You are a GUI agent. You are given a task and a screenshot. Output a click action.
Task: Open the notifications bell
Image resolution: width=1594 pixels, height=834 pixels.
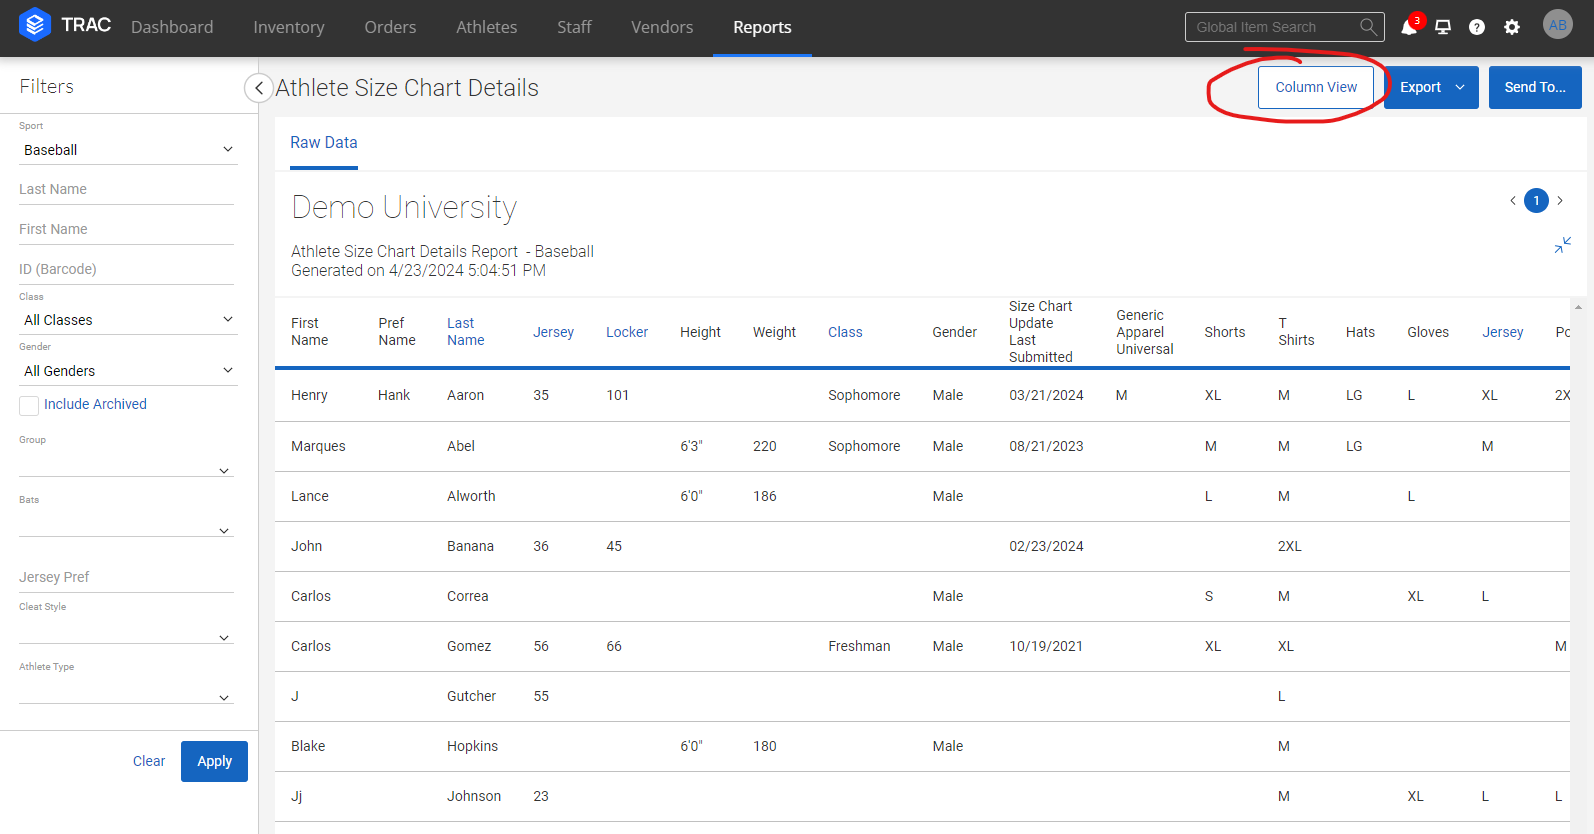click(1409, 27)
